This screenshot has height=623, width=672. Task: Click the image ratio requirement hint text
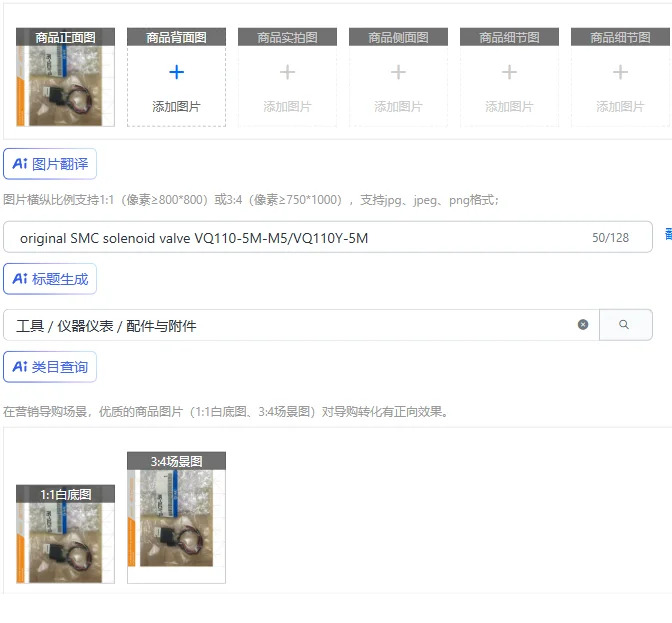pyautogui.click(x=251, y=200)
